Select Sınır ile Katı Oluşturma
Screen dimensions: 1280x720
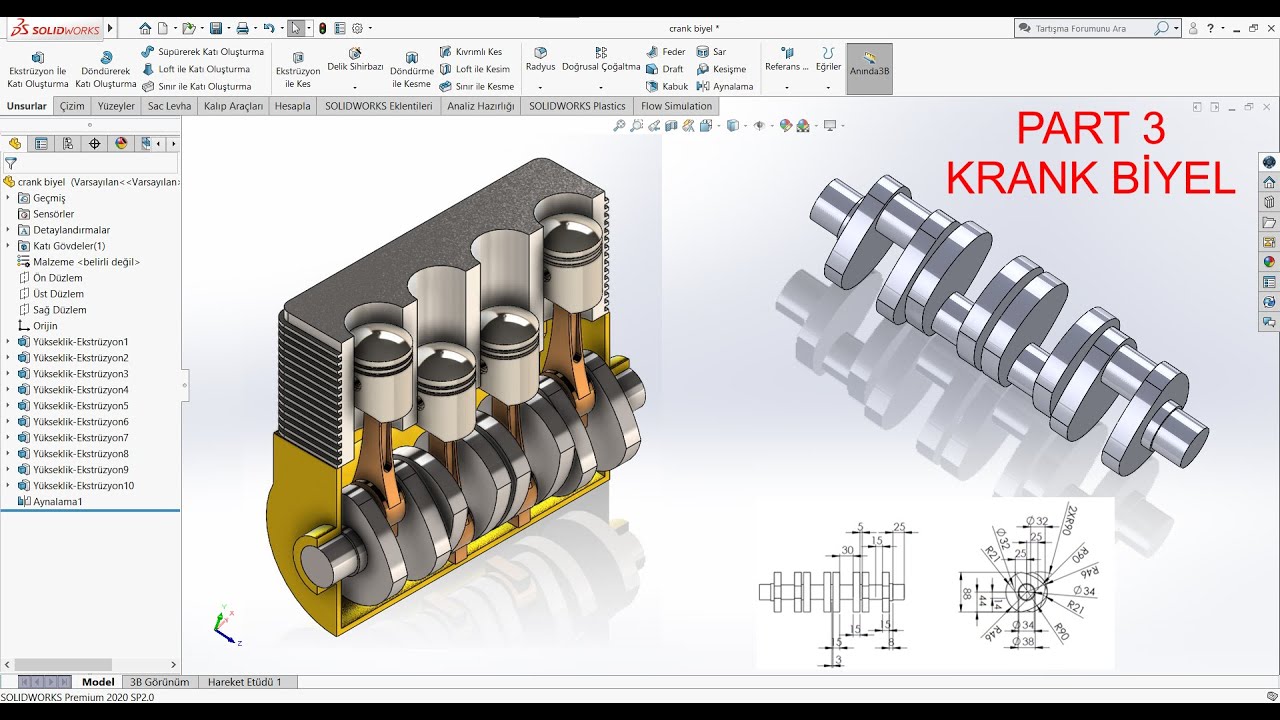point(197,86)
